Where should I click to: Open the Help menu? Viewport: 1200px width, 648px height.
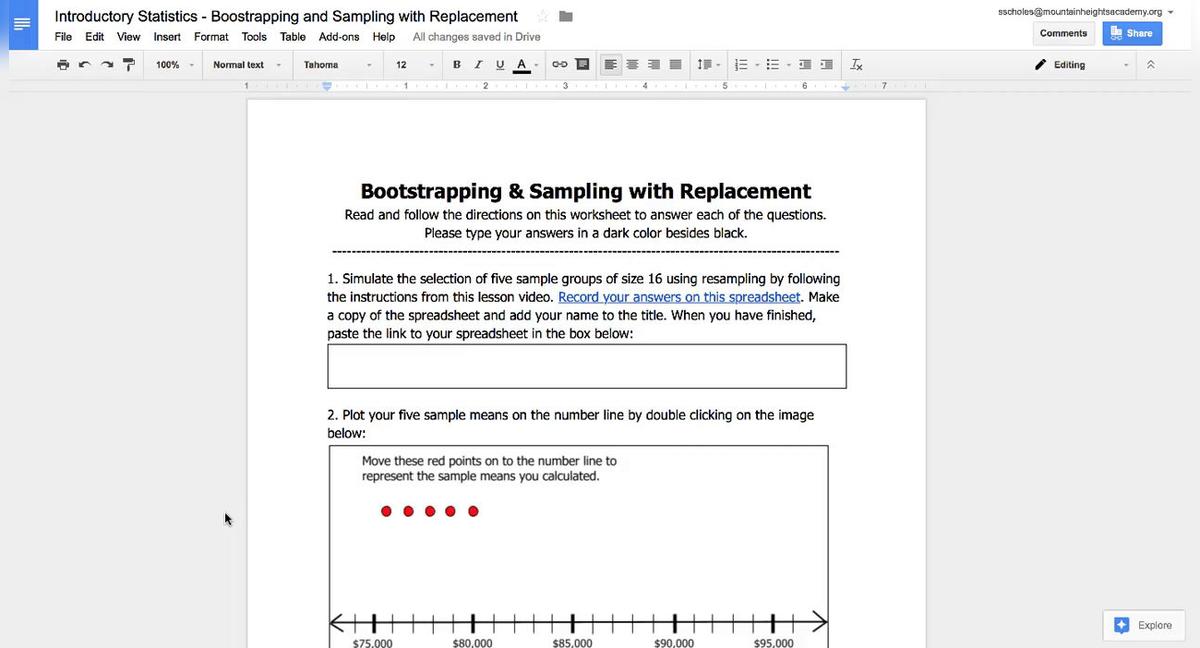384,37
